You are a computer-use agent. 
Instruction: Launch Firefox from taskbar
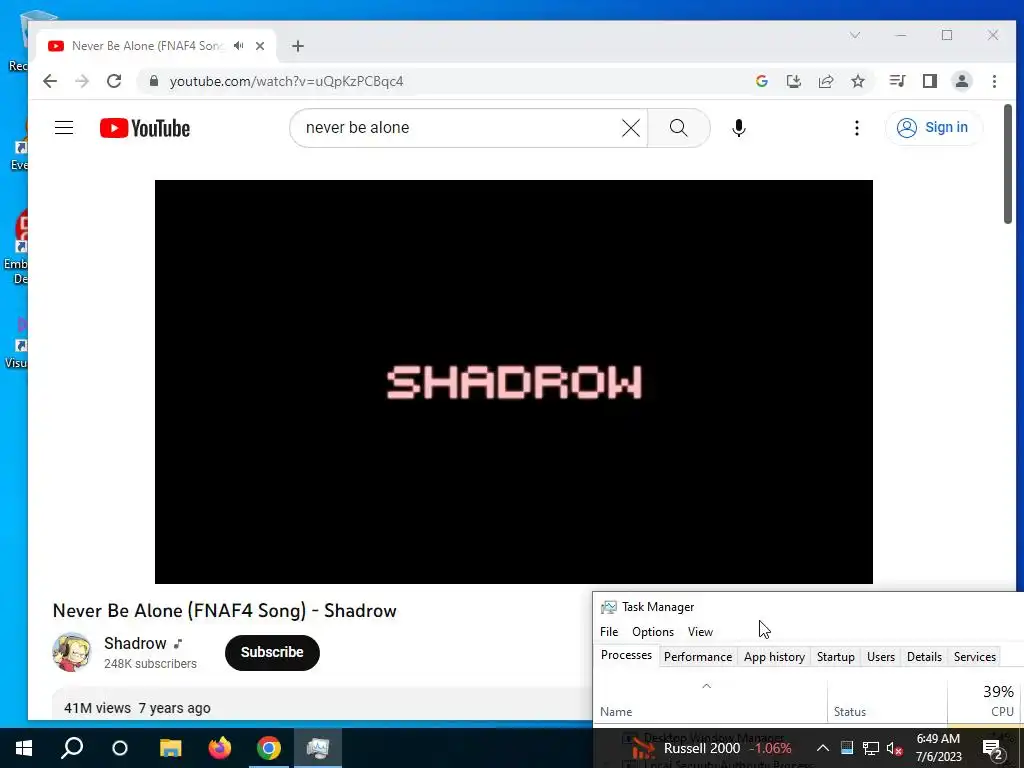coord(220,748)
